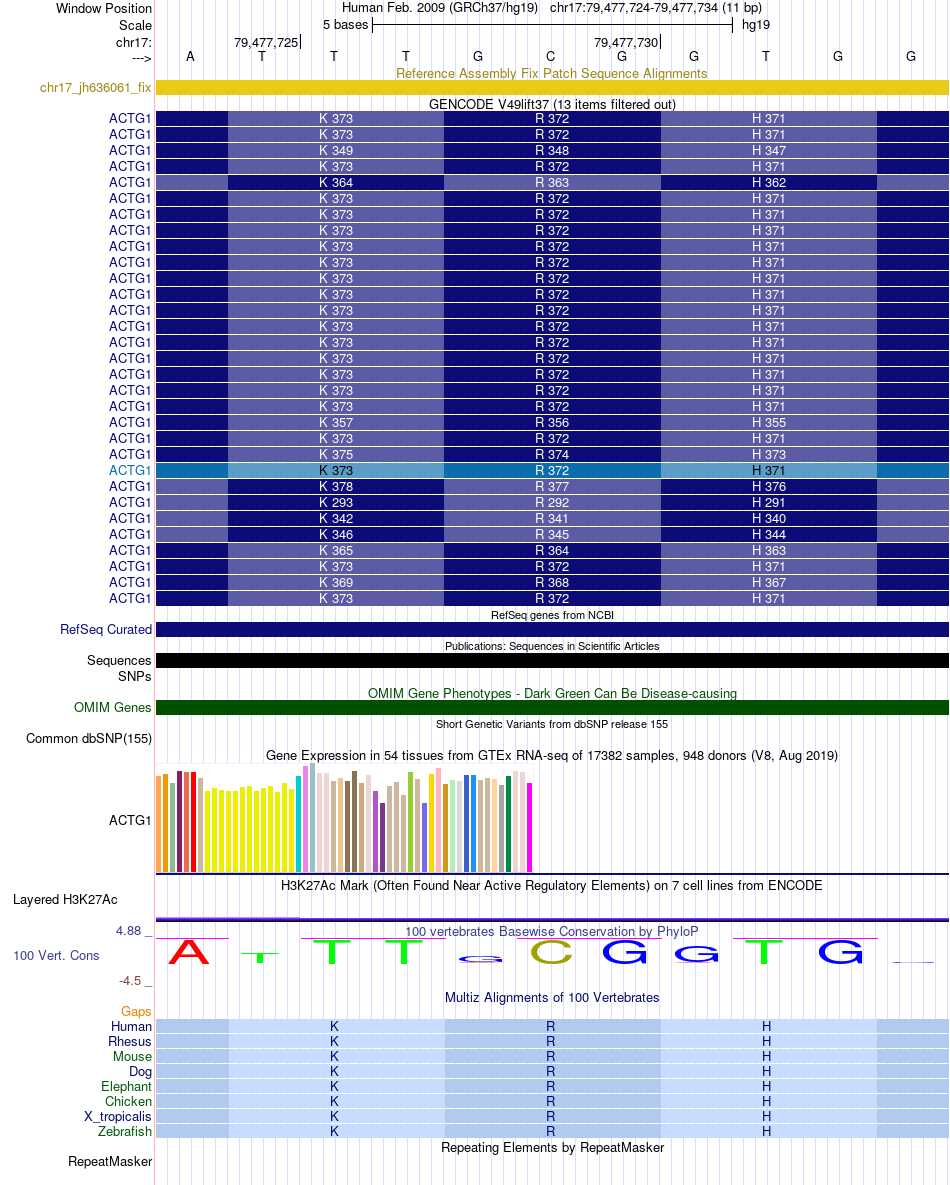This screenshot has width=950, height=1185.
Task: Click the X_tropicalis species label
Action: (x=118, y=1116)
